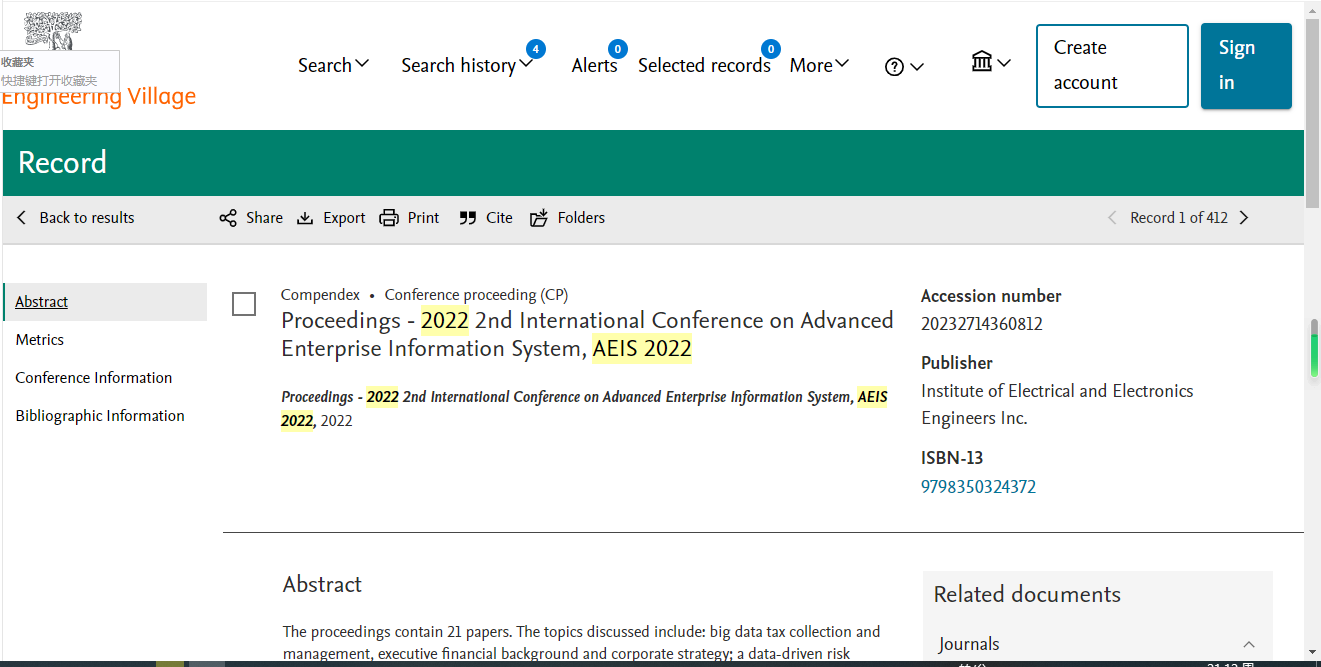1321x667 pixels.
Task: Open the Alerts menu item
Action: tap(595, 65)
